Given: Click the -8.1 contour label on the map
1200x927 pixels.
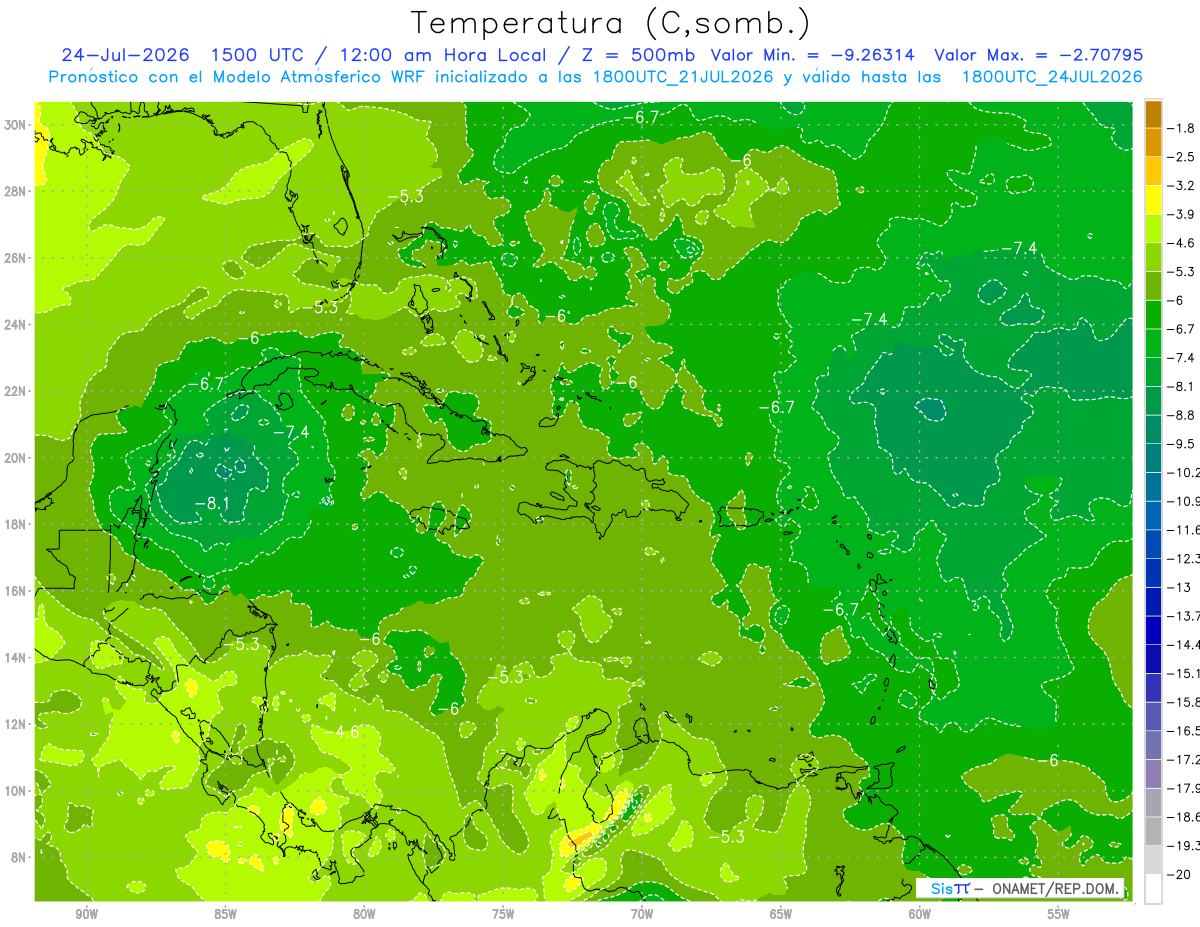Looking at the screenshot, I should (x=210, y=504).
